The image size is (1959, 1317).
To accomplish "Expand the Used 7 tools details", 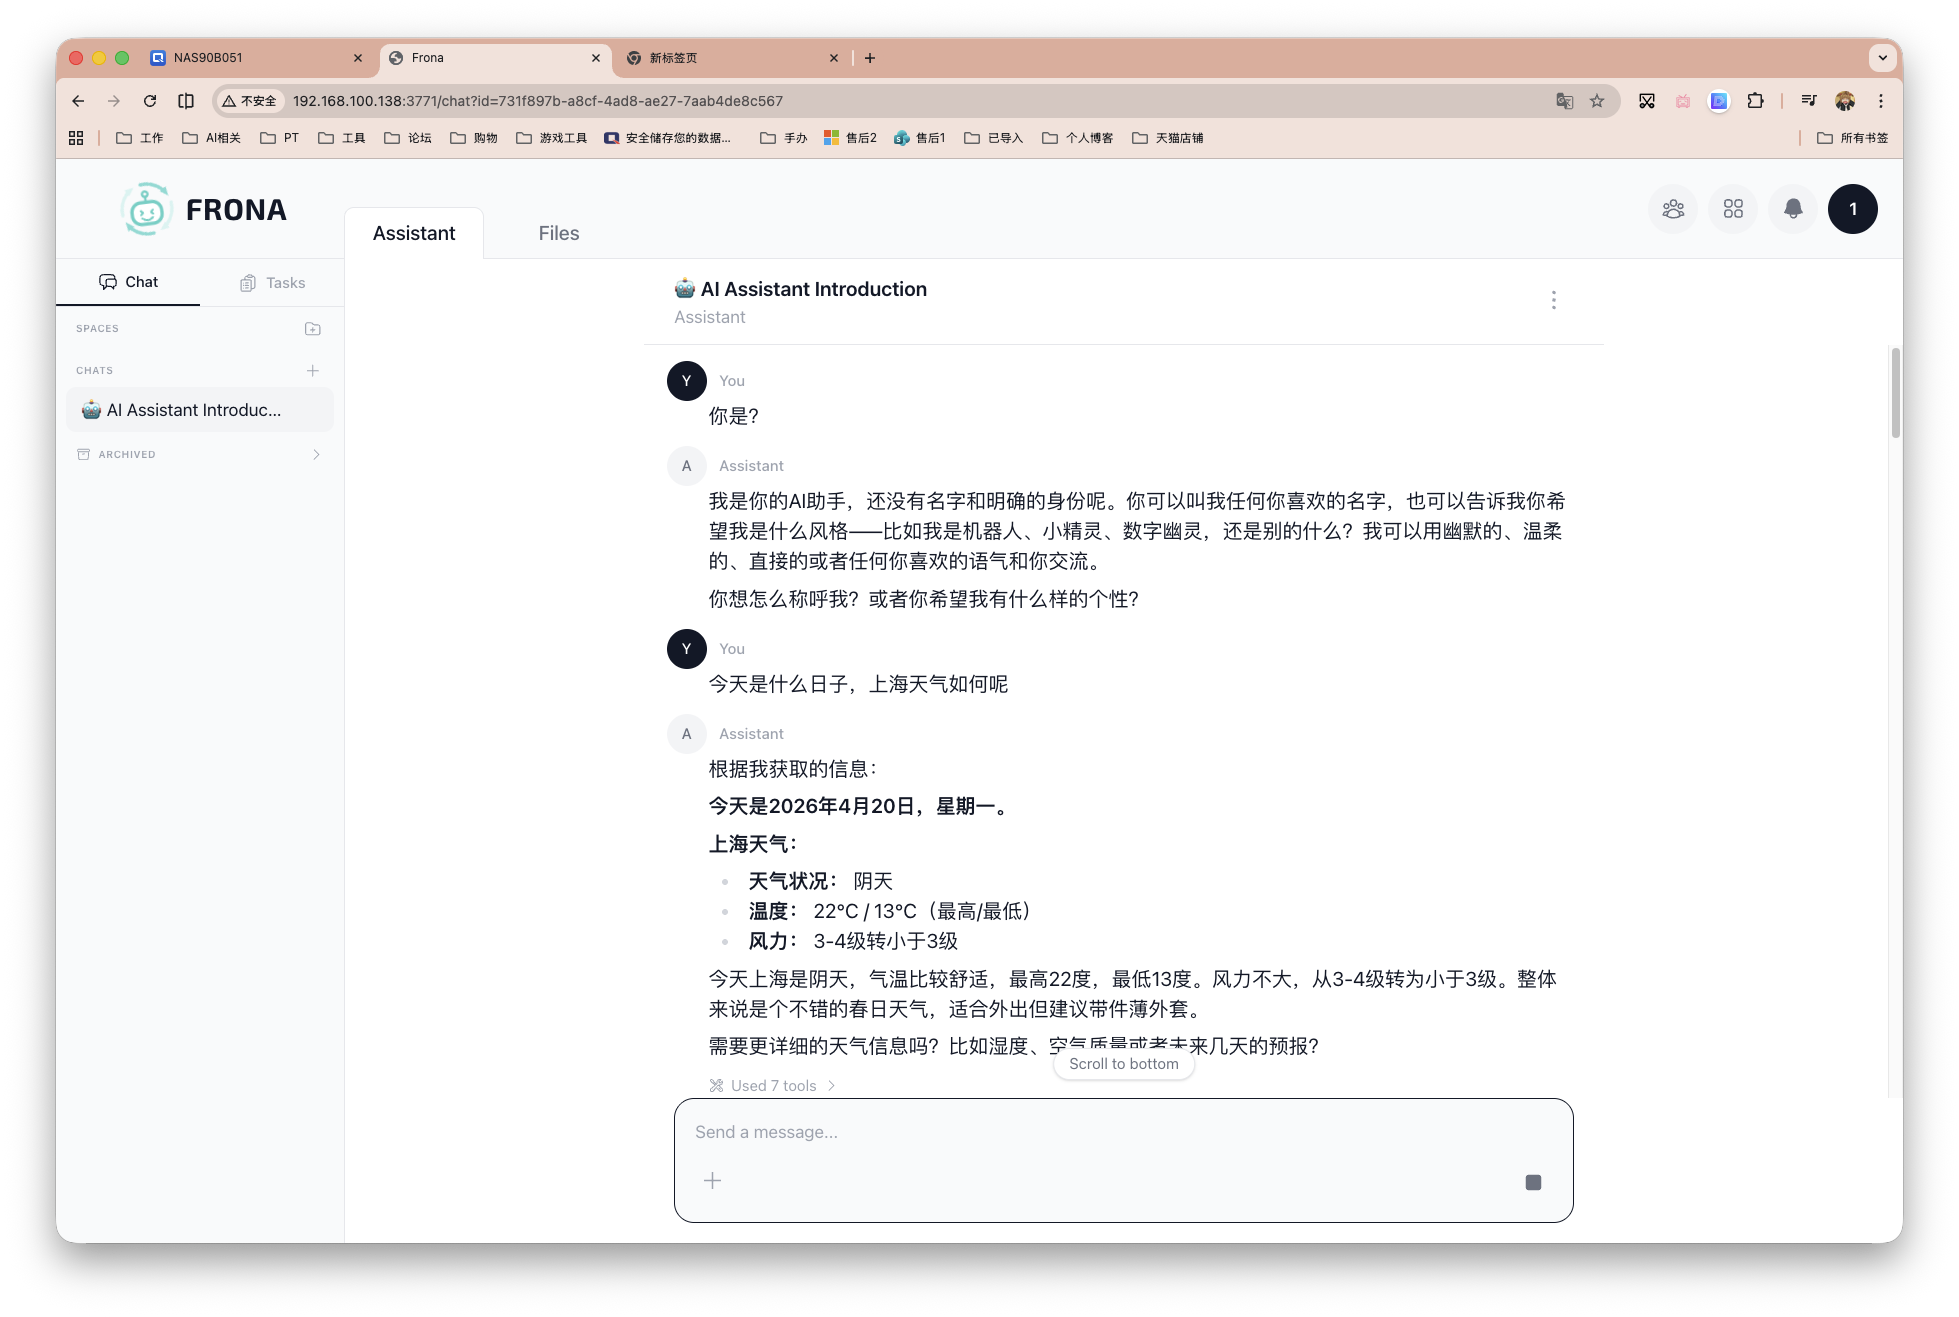I will tap(771, 1085).
